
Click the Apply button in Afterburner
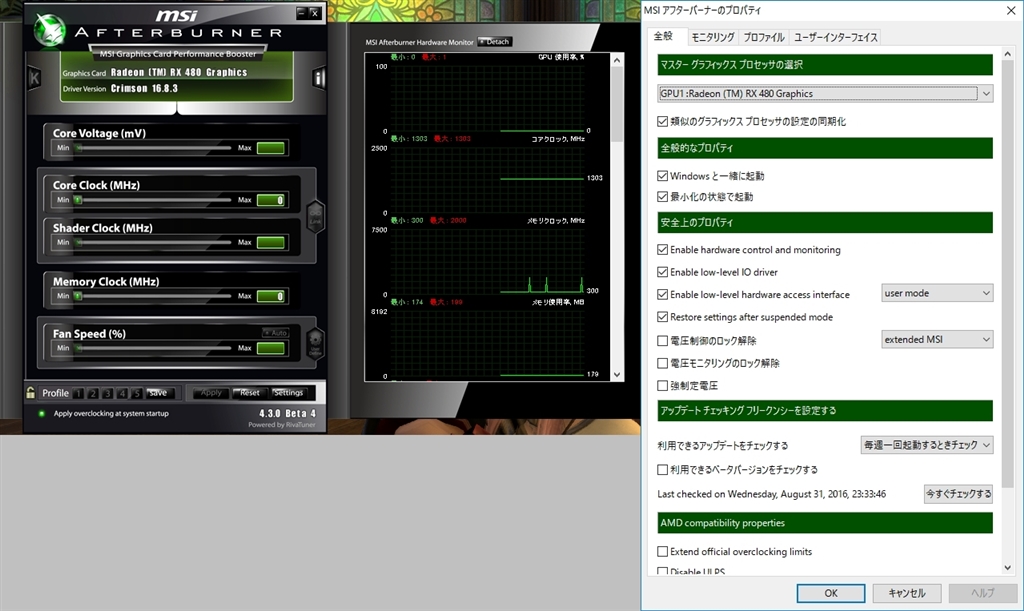tap(211, 393)
